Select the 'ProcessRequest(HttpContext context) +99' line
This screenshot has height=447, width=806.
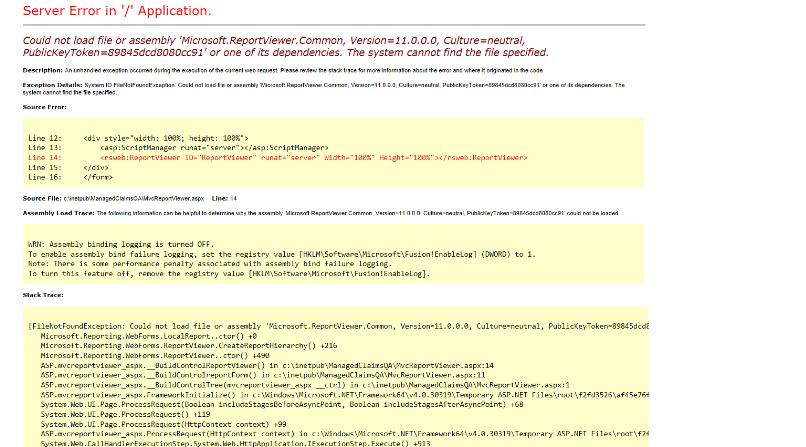click(x=163, y=425)
